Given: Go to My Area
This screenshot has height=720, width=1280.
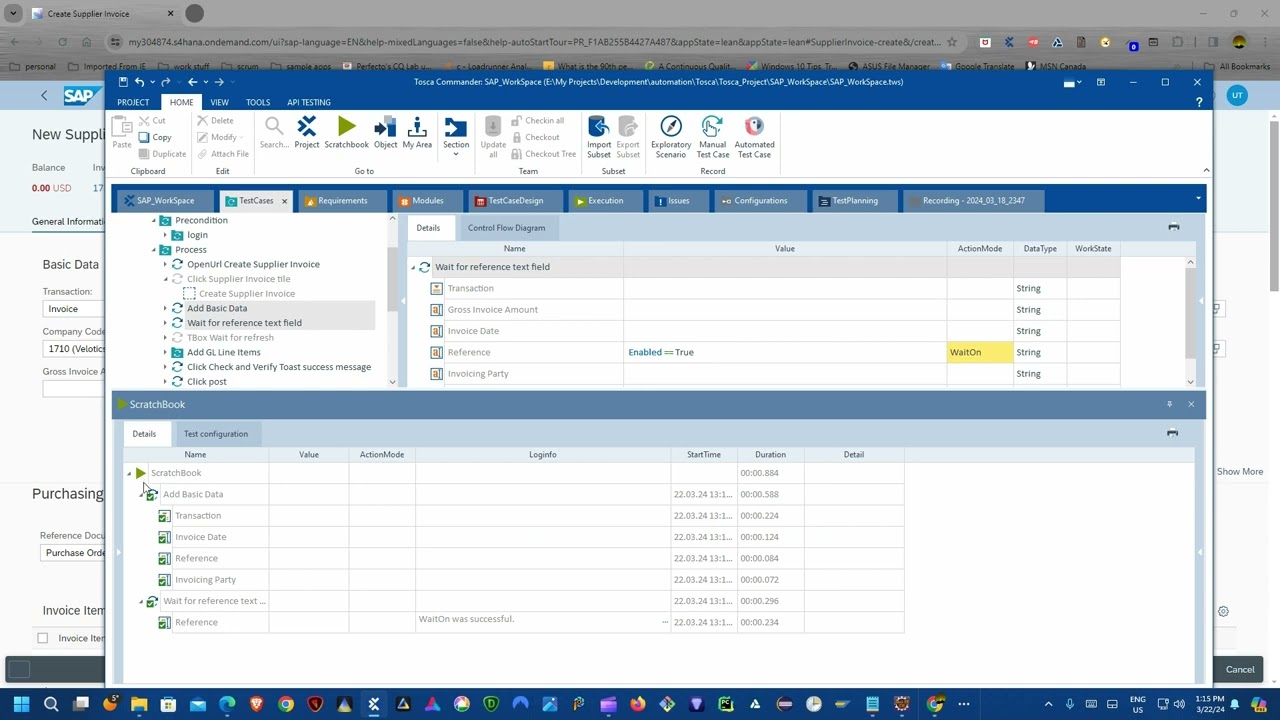Looking at the screenshot, I should (417, 133).
